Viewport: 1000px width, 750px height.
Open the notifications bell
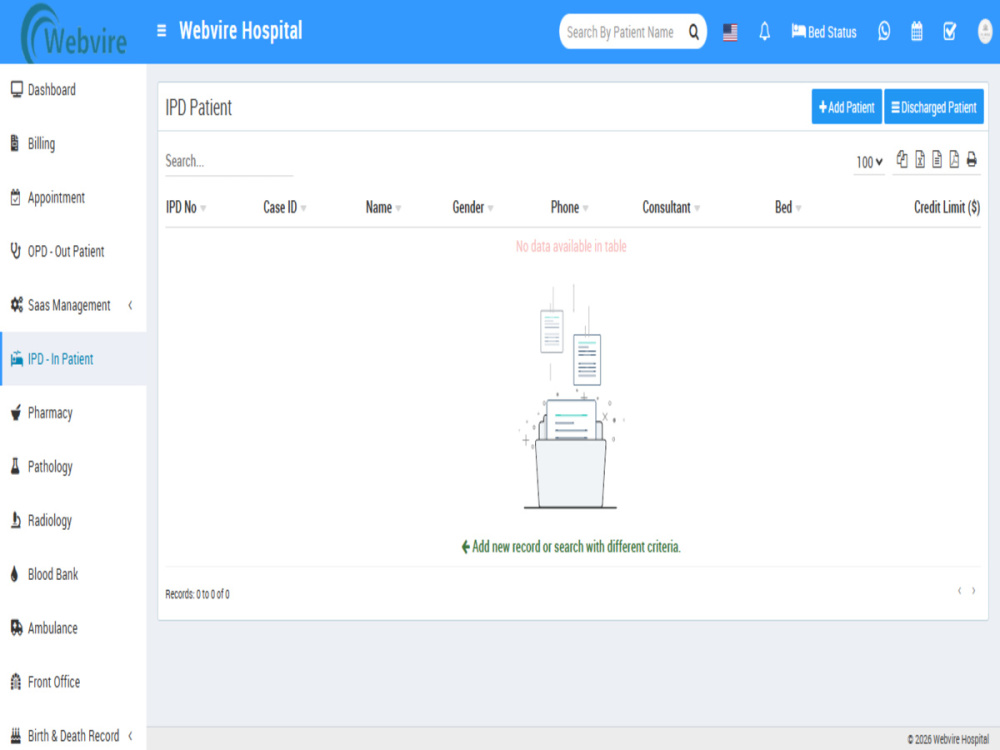764,31
